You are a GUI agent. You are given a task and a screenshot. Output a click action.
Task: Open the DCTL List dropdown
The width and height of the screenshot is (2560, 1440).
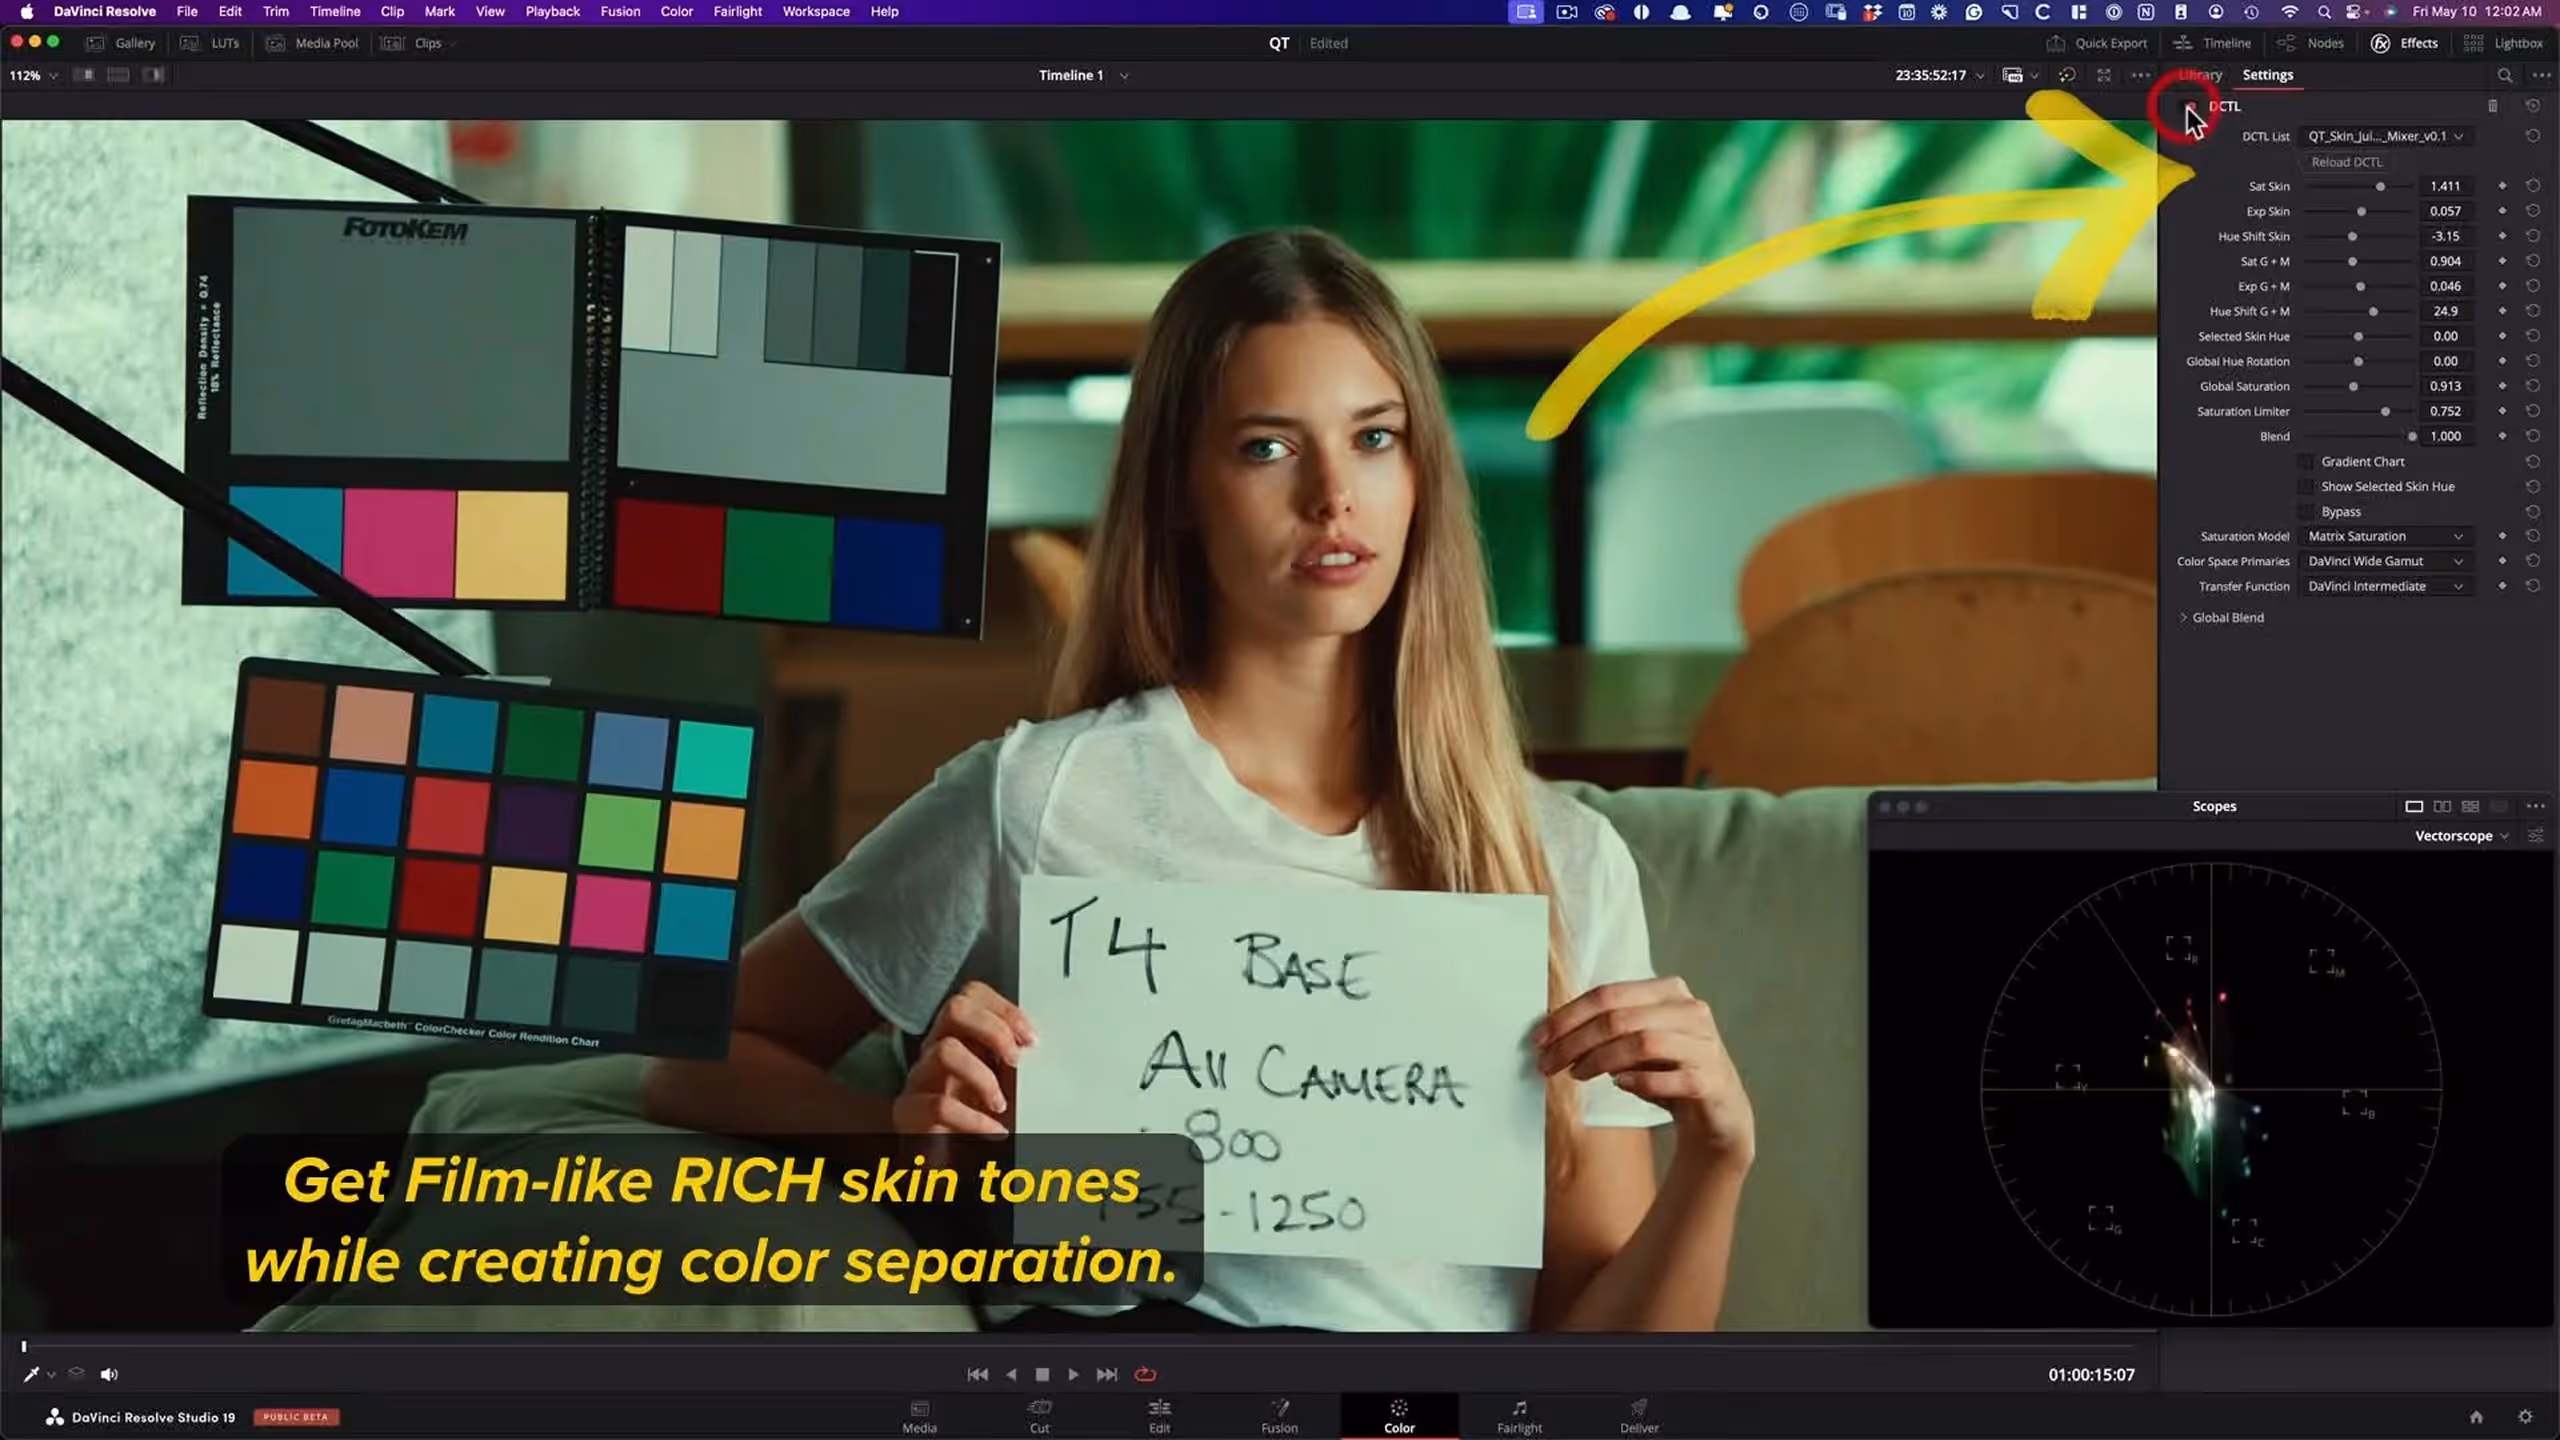[2385, 136]
